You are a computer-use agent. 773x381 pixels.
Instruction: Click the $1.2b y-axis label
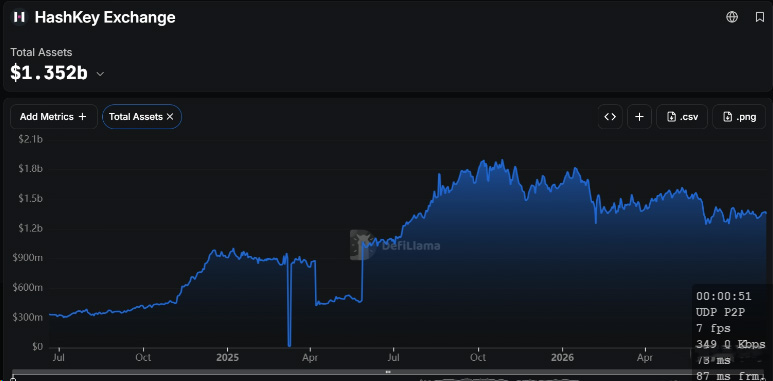tap(31, 229)
